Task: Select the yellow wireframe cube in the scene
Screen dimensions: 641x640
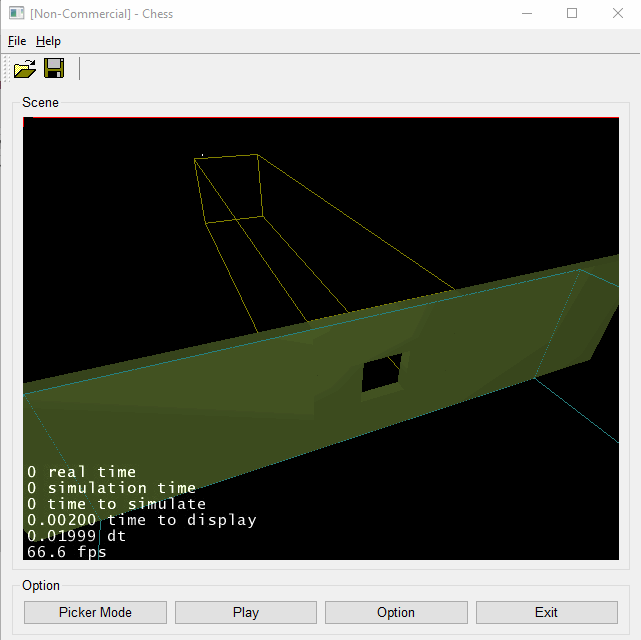Action: tap(230, 187)
